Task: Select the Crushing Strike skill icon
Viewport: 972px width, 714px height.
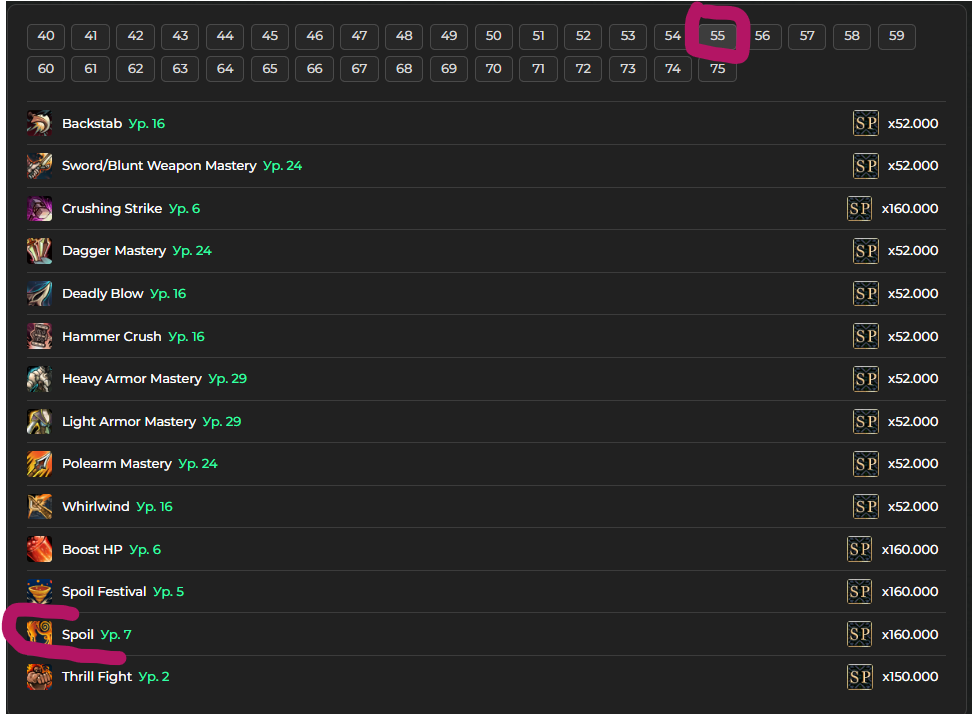Action: (x=39, y=208)
